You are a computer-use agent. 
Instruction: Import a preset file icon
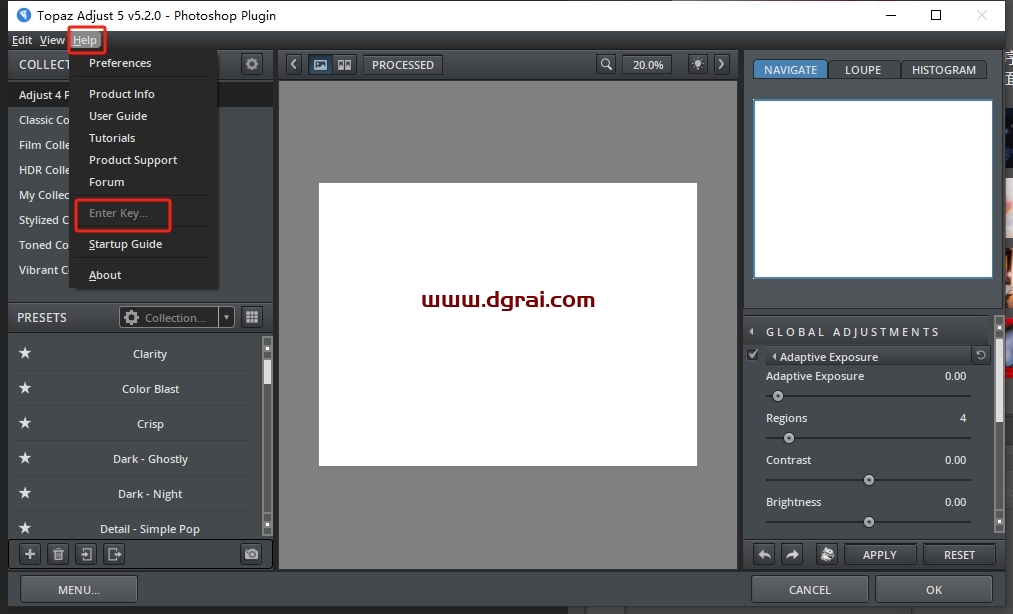(x=86, y=554)
